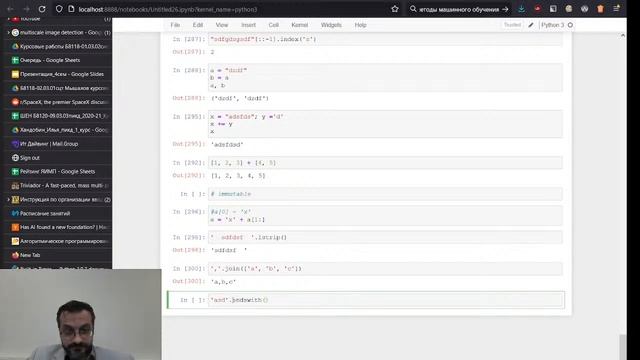The width and height of the screenshot is (640, 360).
Task: Open the Insert menu in Jupyter
Action: (248, 25)
